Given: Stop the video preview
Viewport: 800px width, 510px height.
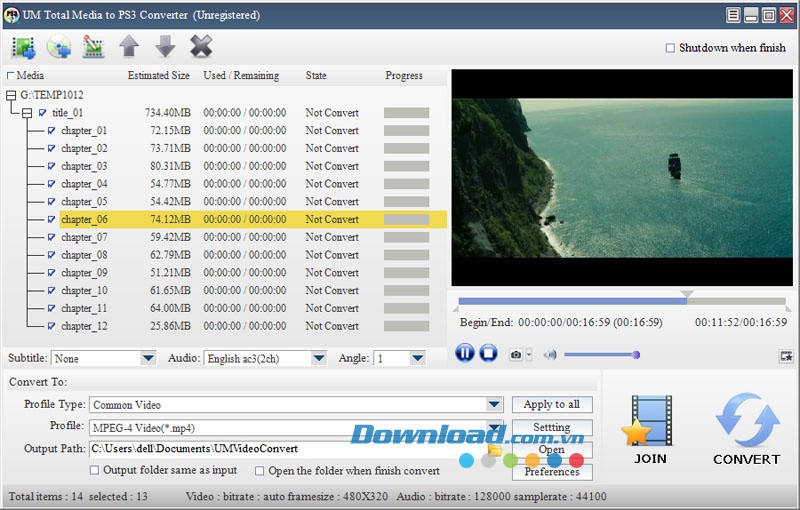Looking at the screenshot, I should pyautogui.click(x=488, y=353).
